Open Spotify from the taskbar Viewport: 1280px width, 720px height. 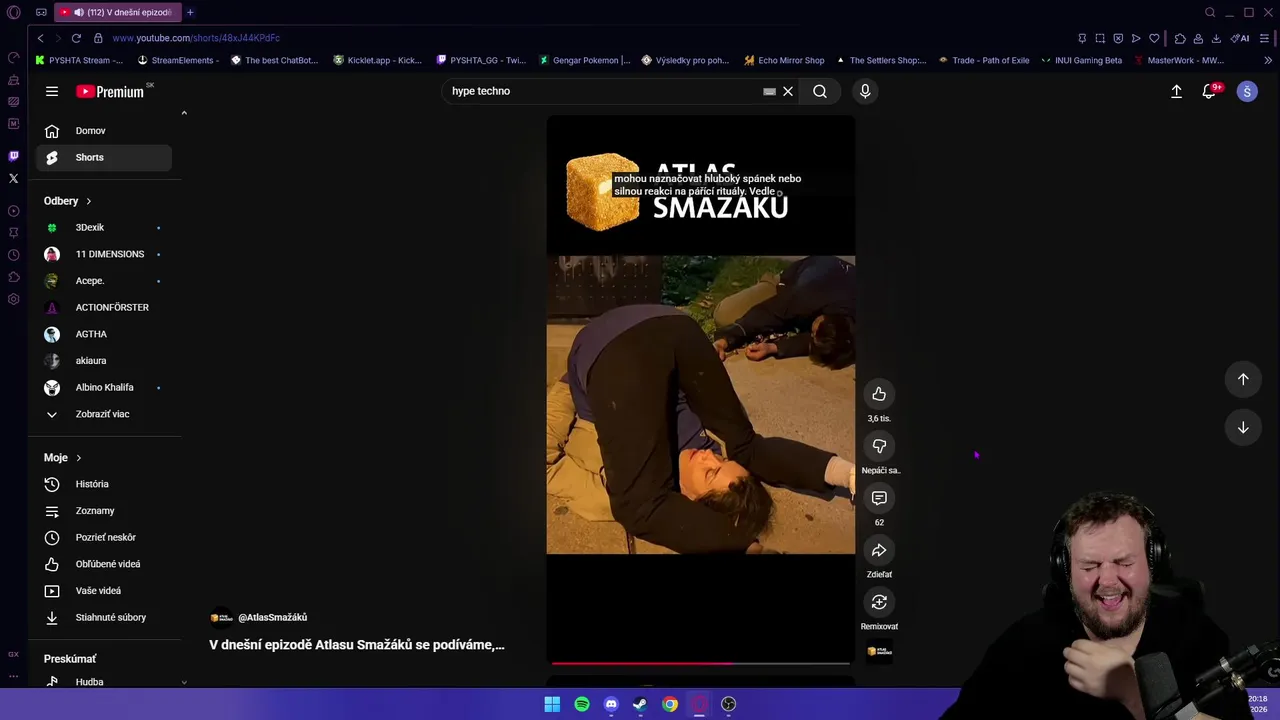click(x=582, y=704)
